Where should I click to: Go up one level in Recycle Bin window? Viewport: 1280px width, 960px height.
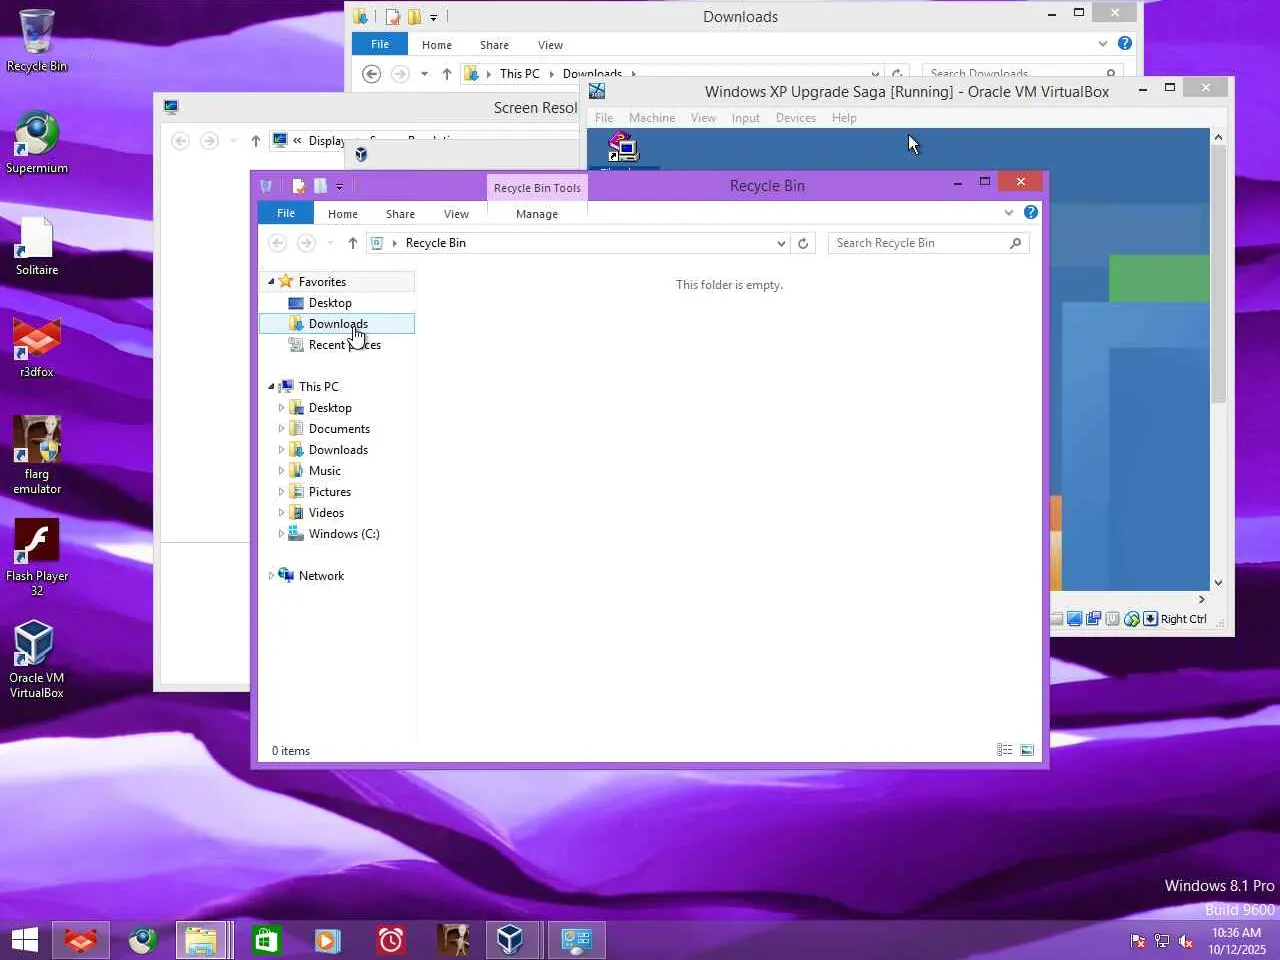pyautogui.click(x=352, y=243)
